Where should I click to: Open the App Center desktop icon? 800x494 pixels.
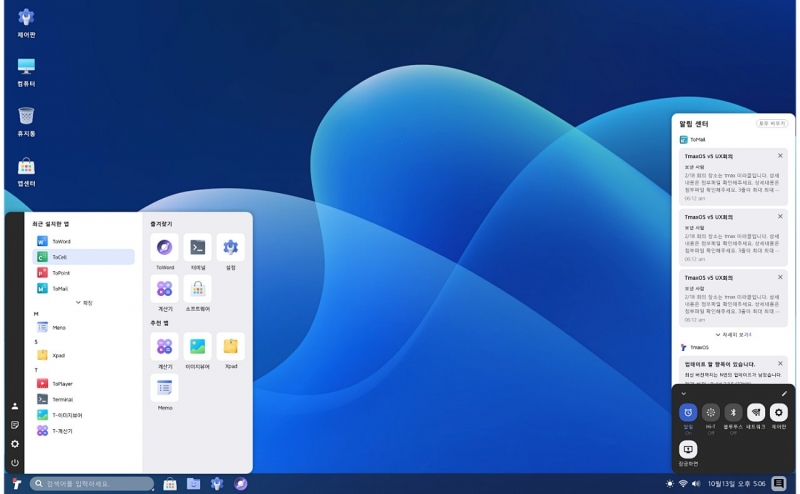click(x=26, y=166)
